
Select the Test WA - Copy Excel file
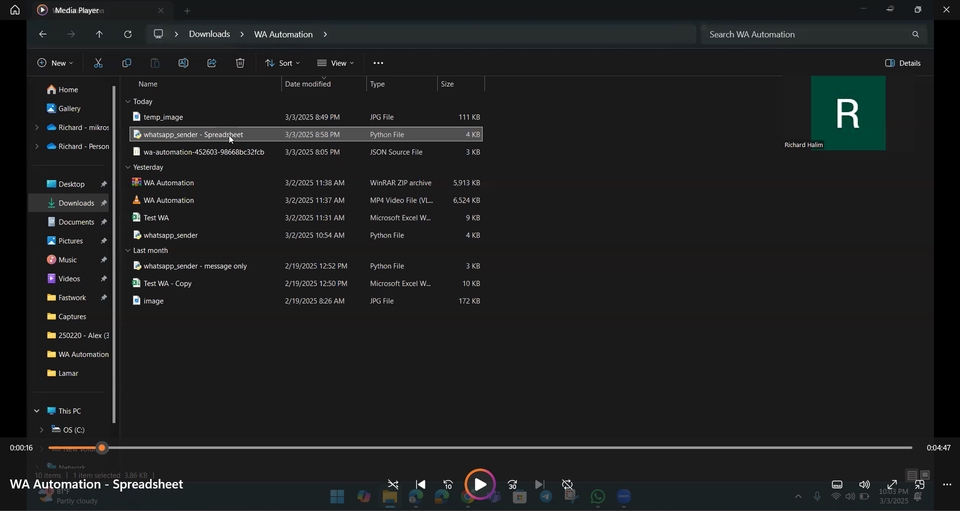(x=306, y=283)
